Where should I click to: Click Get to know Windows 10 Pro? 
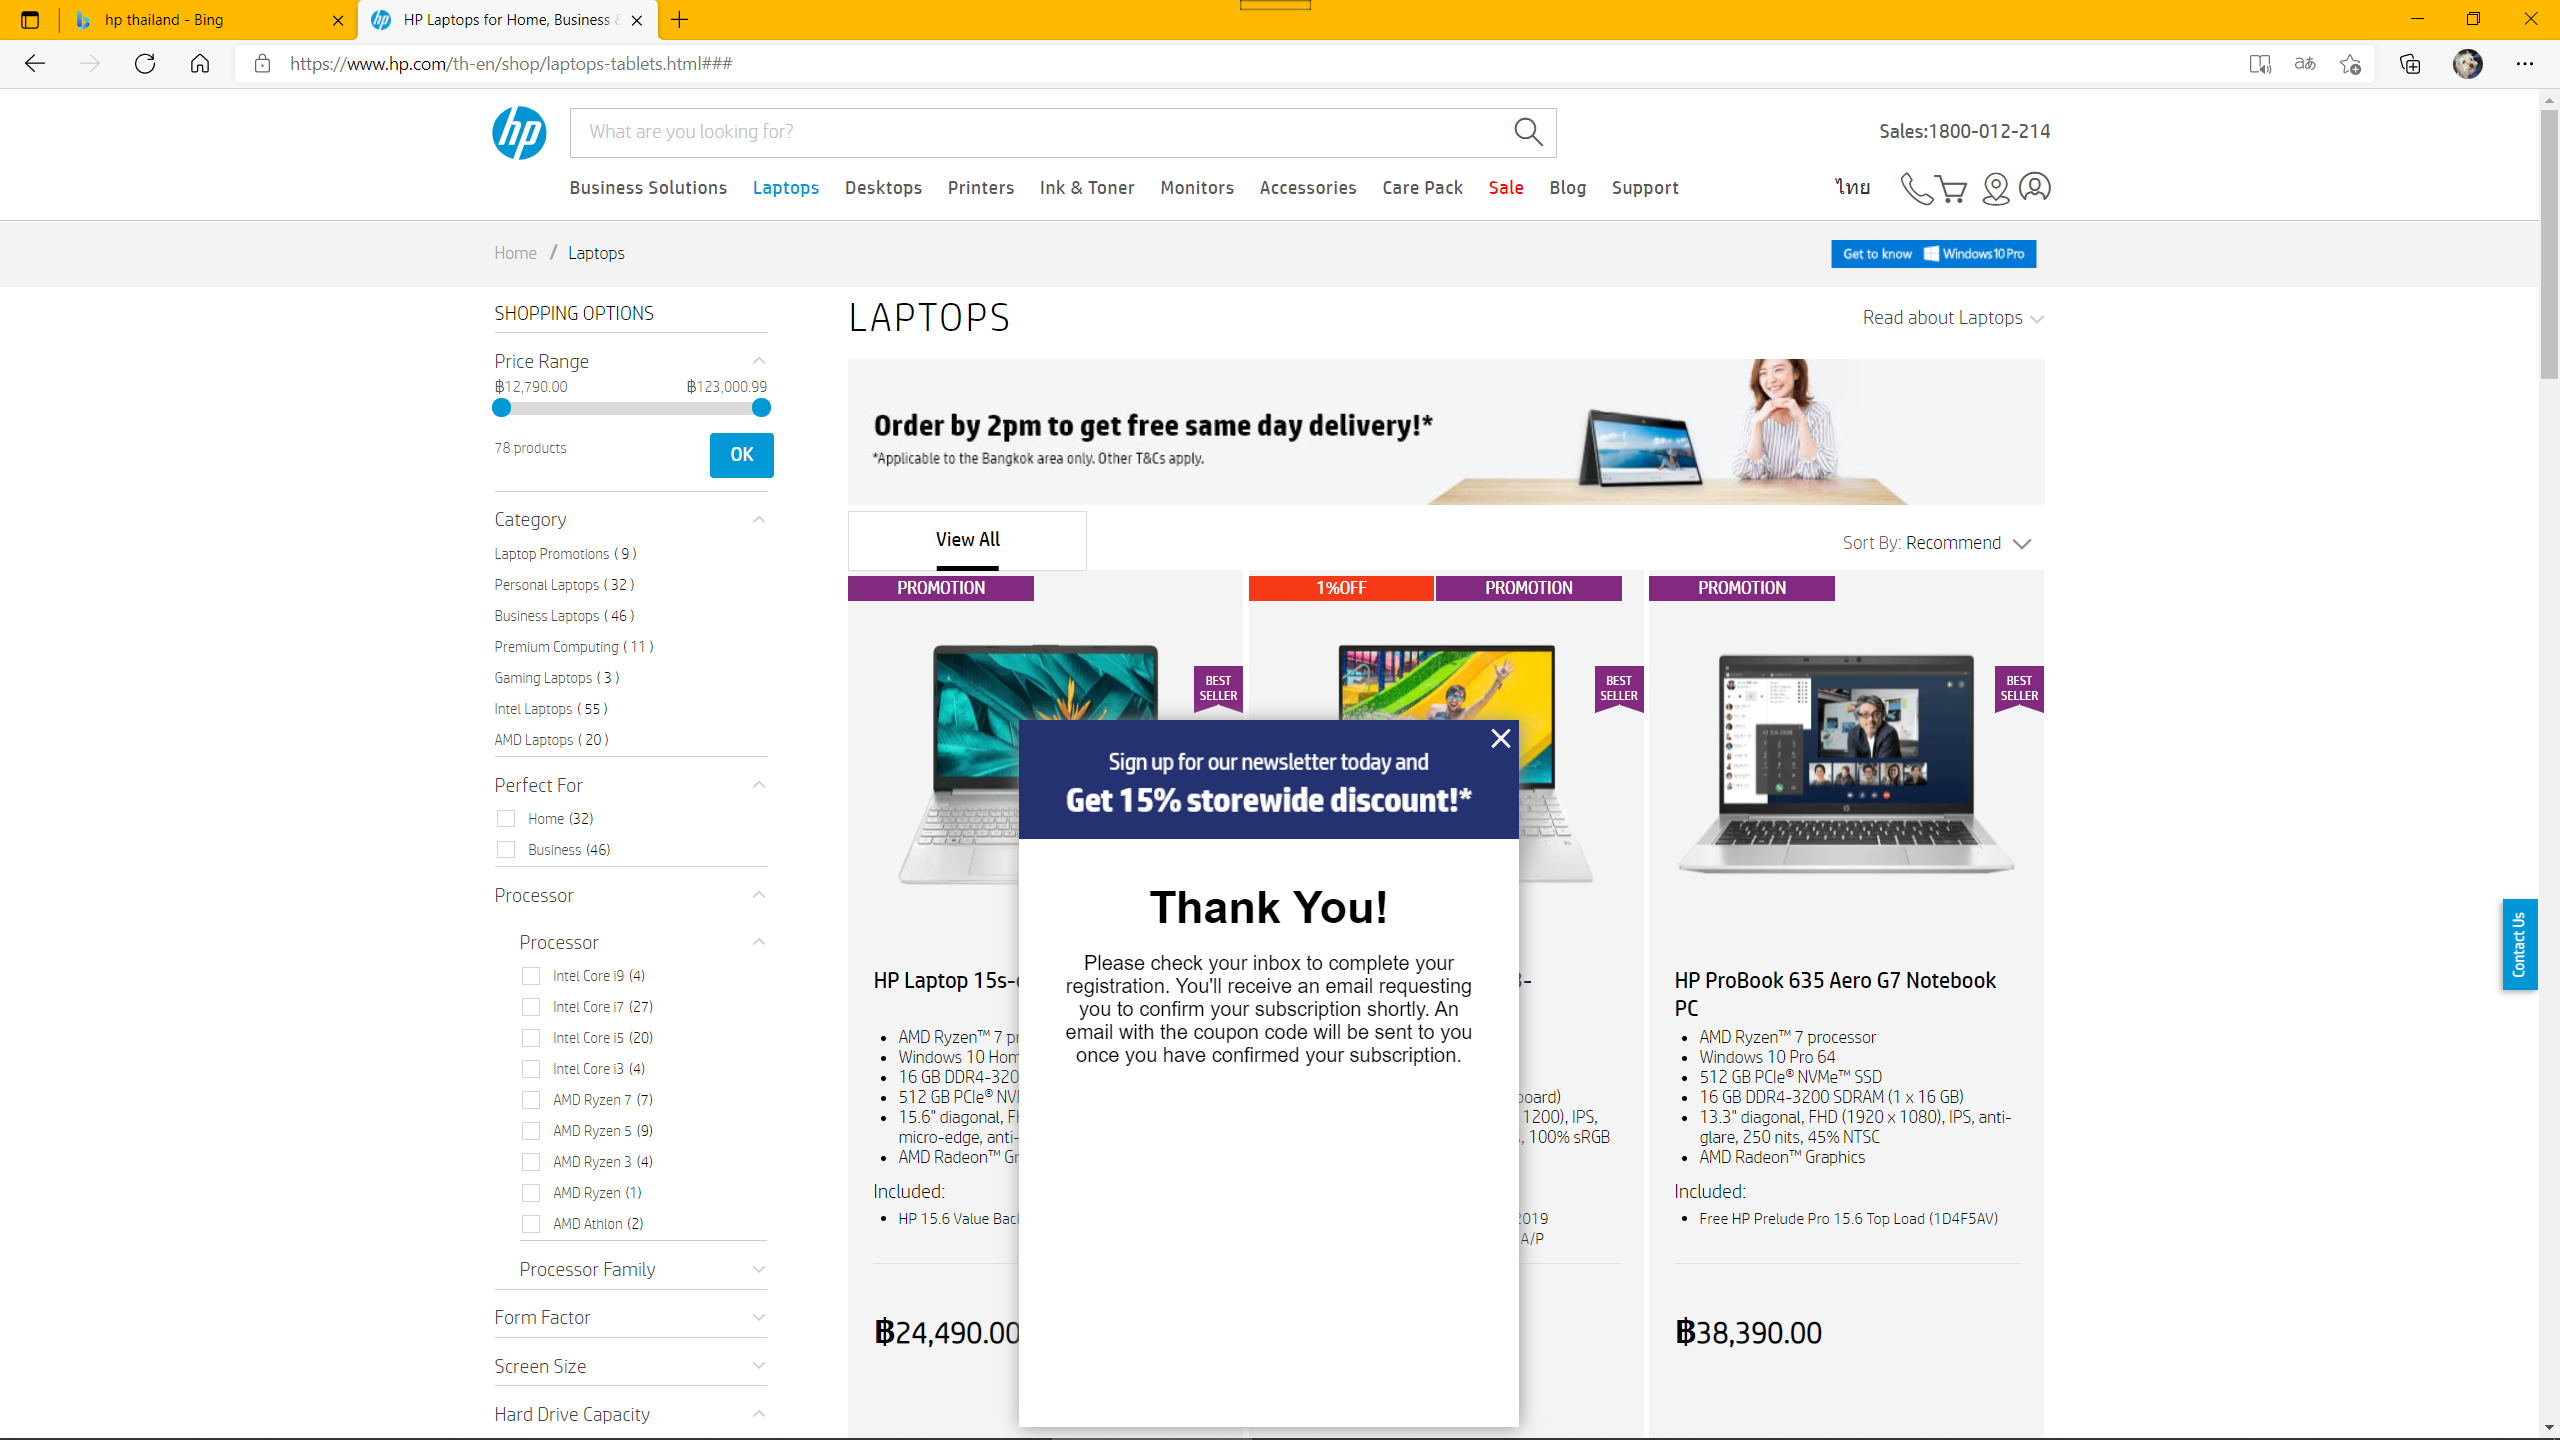(1933, 254)
